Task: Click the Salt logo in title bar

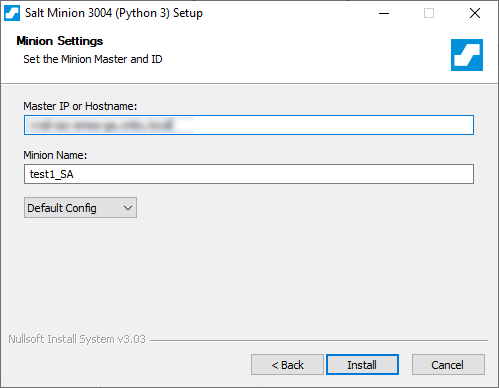Action: (12, 13)
